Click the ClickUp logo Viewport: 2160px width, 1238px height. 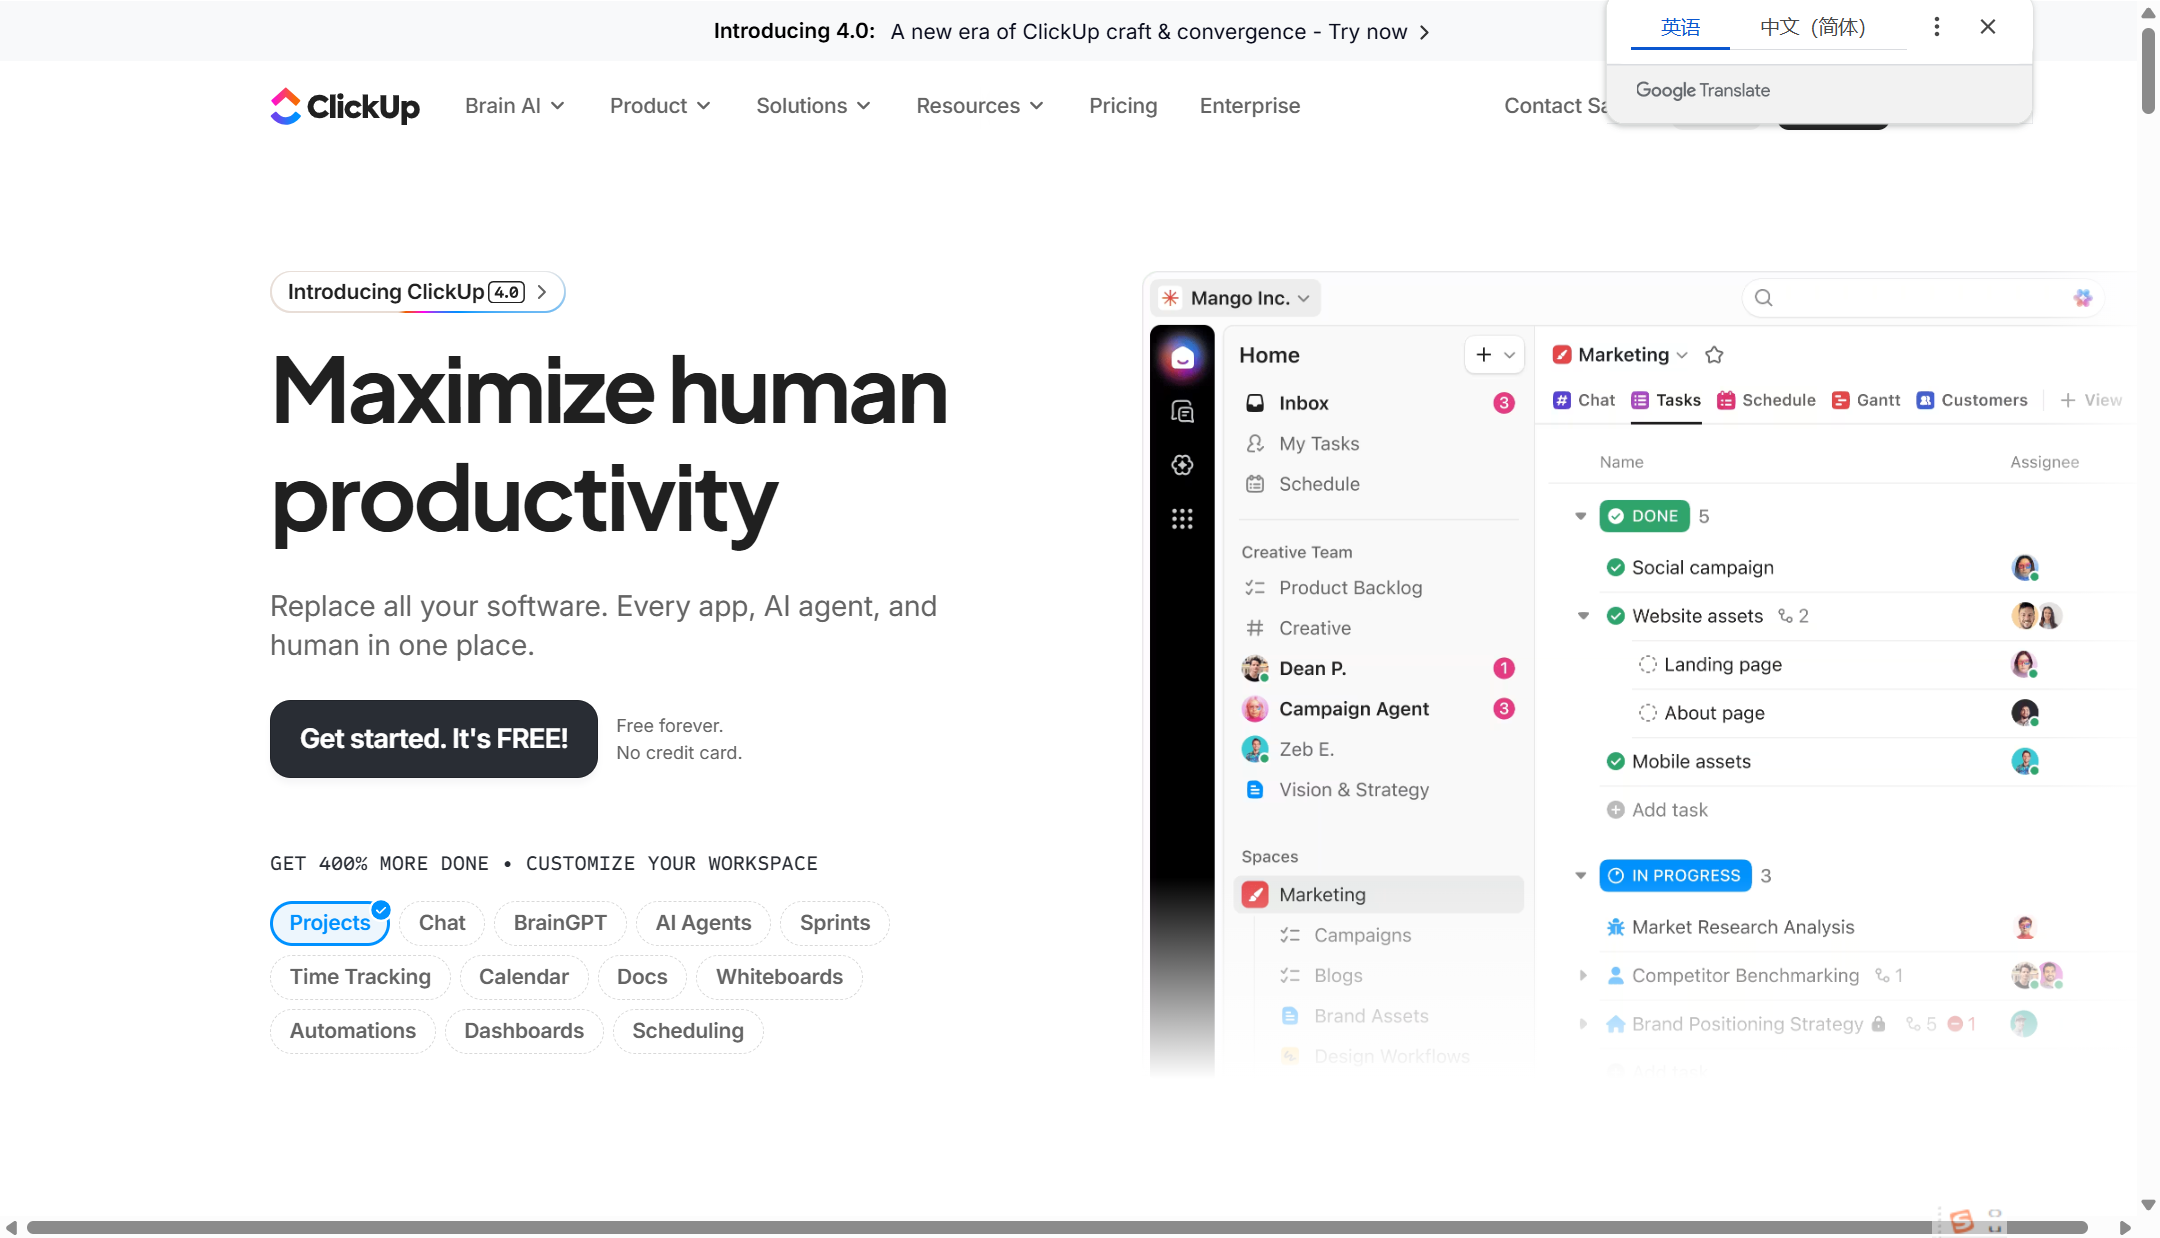[x=344, y=106]
